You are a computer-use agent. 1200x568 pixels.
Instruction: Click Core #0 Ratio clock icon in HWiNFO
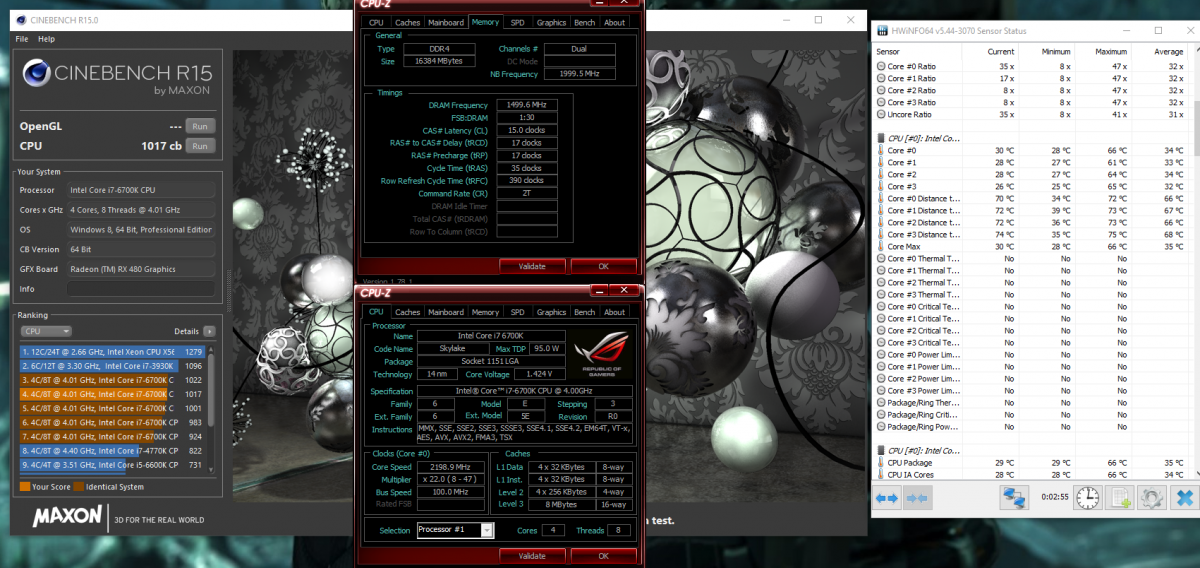[880, 66]
